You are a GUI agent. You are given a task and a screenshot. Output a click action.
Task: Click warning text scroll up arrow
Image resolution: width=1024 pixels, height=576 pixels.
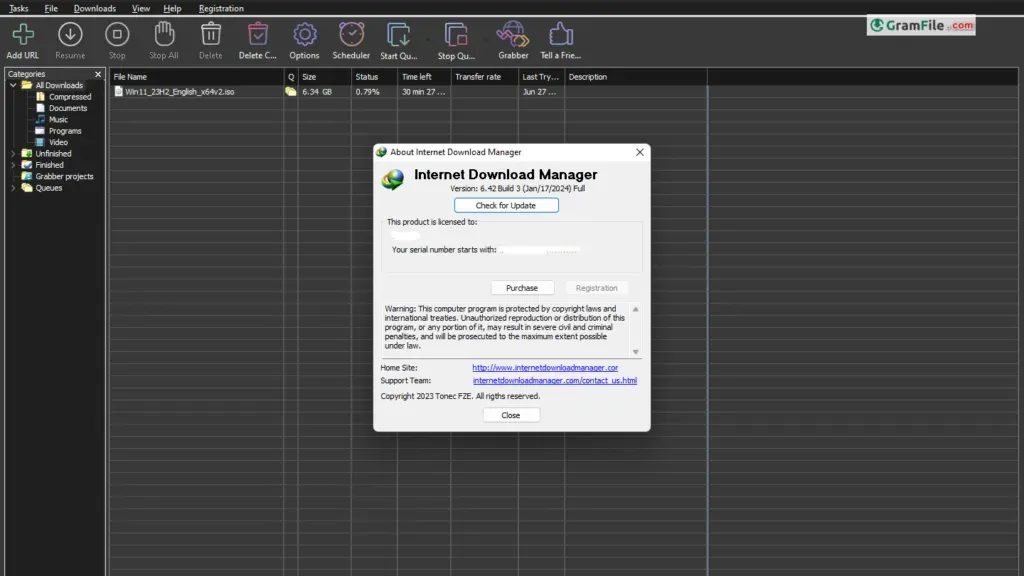point(635,309)
